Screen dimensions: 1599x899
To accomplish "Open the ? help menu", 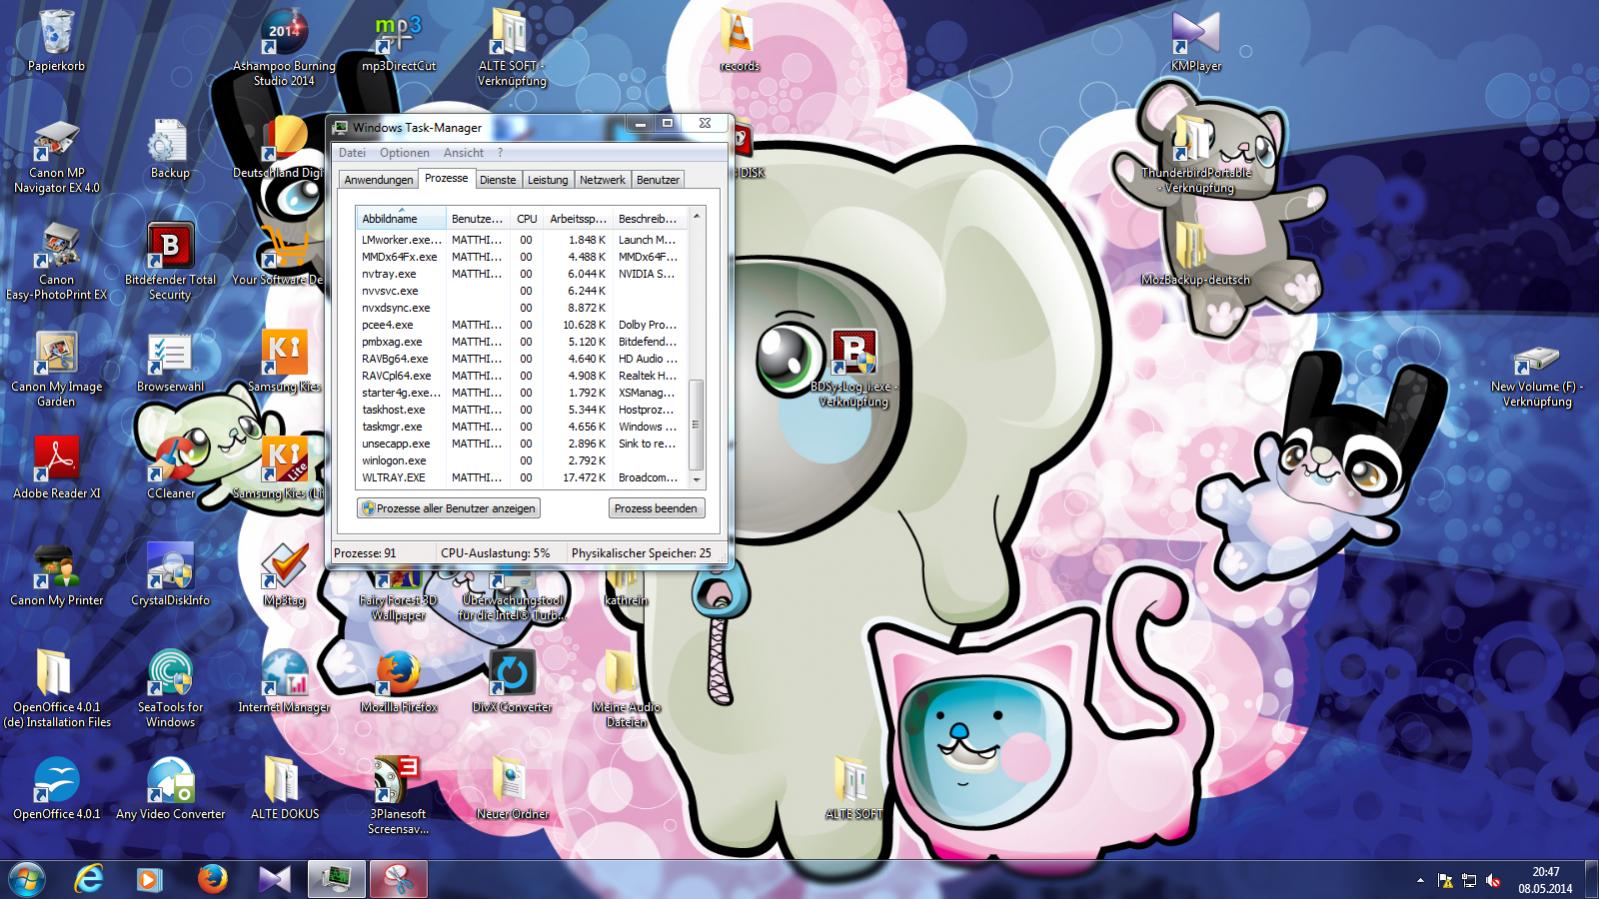I will [500, 153].
